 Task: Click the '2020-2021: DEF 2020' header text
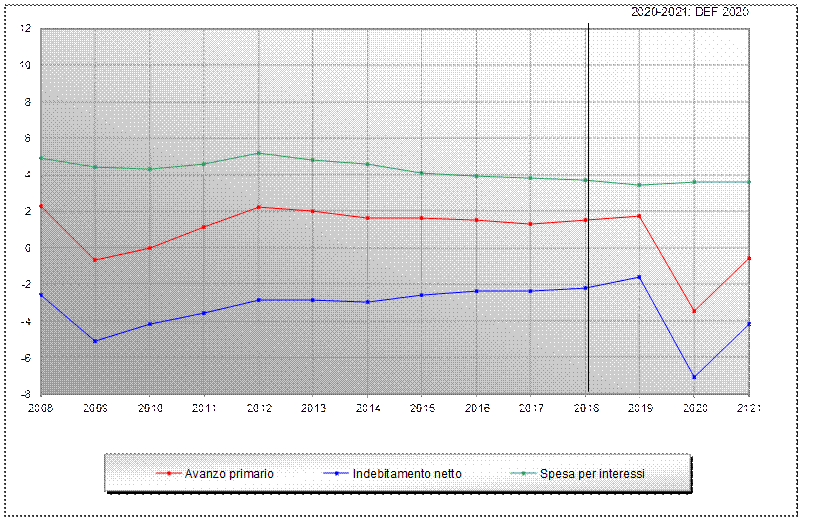click(x=690, y=12)
